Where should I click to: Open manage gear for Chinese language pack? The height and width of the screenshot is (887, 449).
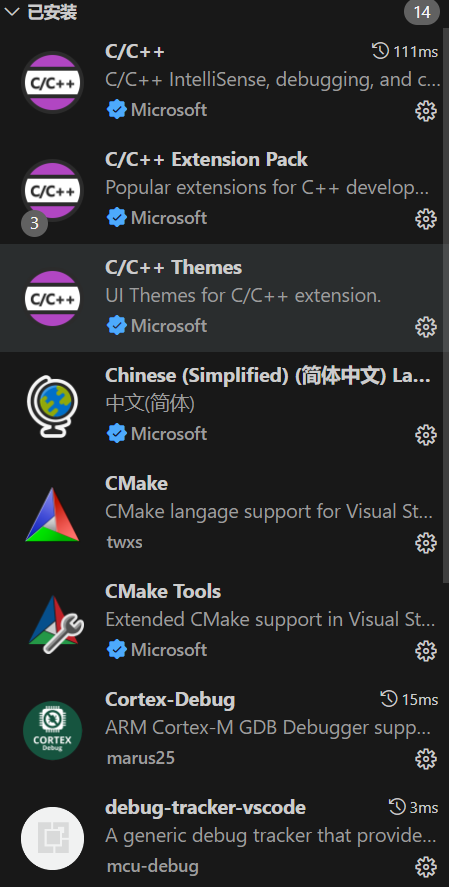tap(426, 435)
